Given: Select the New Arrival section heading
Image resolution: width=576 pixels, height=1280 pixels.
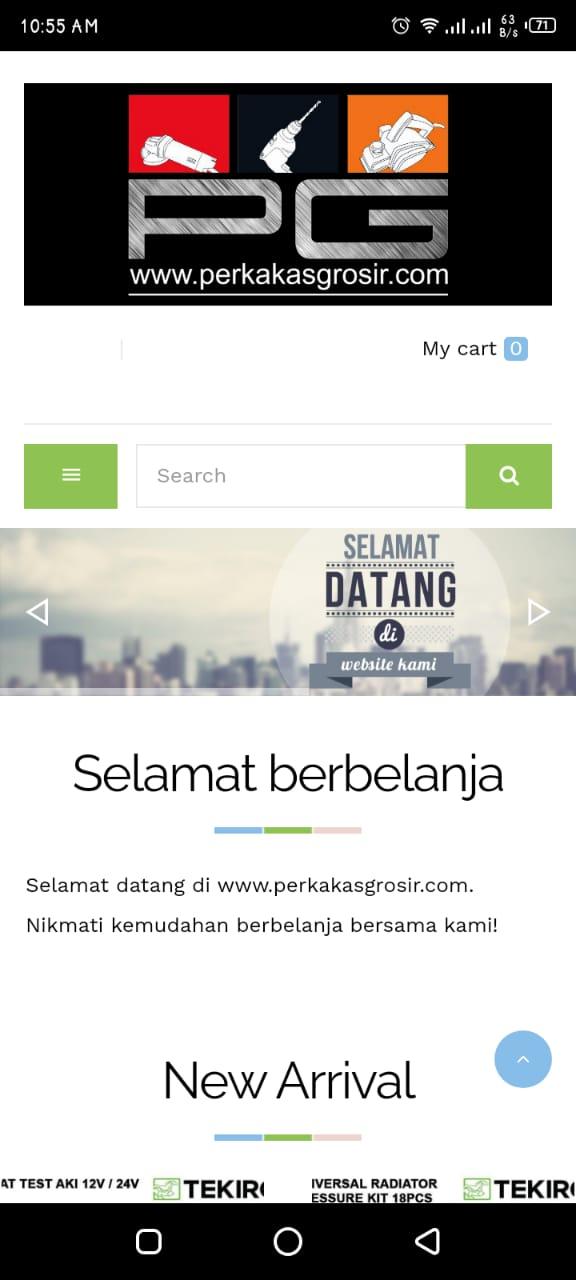Looking at the screenshot, I should 289,1080.
